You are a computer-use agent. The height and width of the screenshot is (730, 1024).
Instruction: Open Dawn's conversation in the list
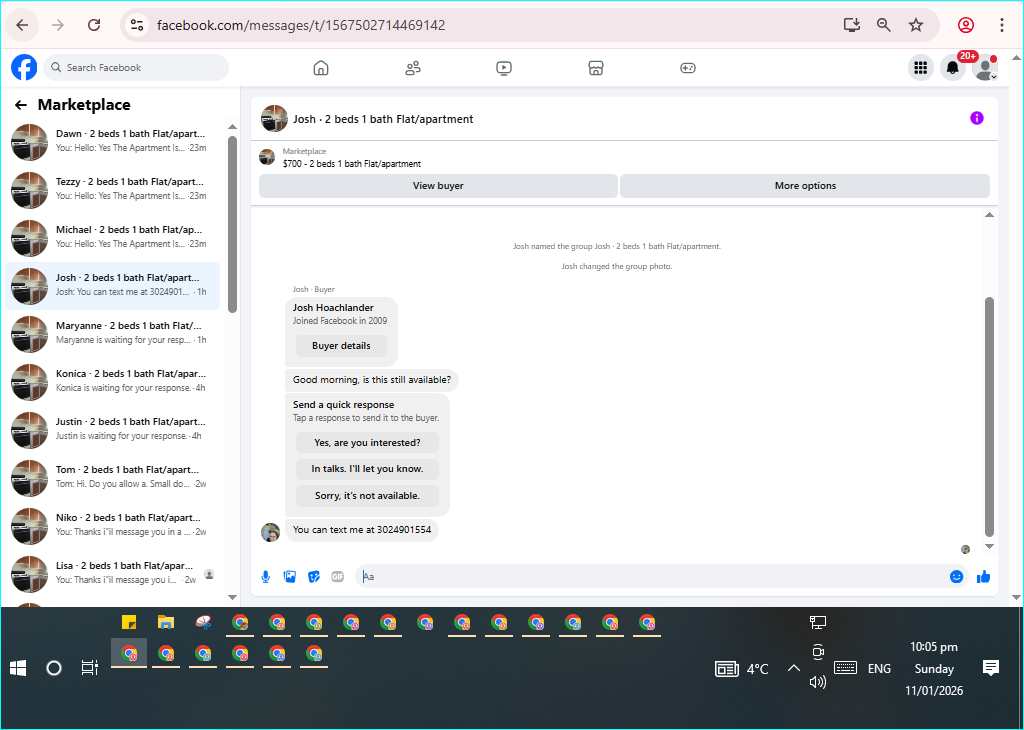point(112,142)
